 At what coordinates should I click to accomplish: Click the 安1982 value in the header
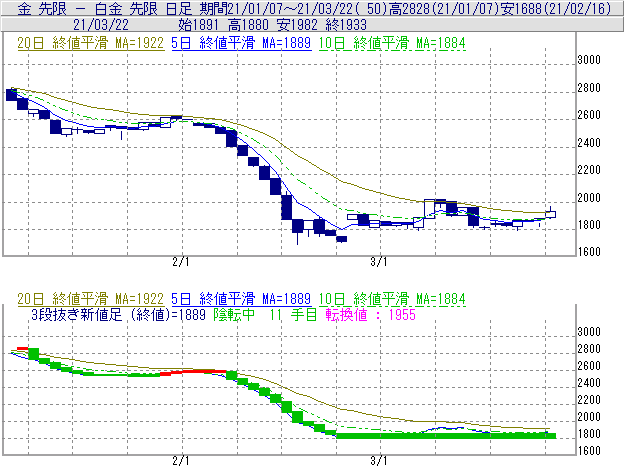coord(297,25)
